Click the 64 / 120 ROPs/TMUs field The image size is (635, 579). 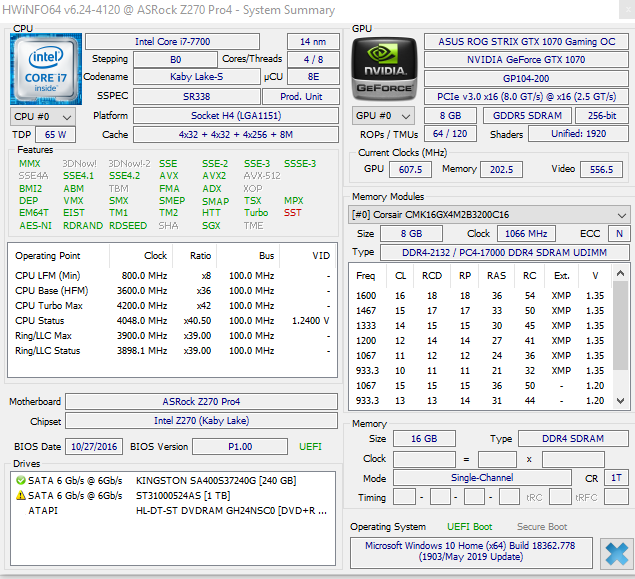tap(450, 134)
